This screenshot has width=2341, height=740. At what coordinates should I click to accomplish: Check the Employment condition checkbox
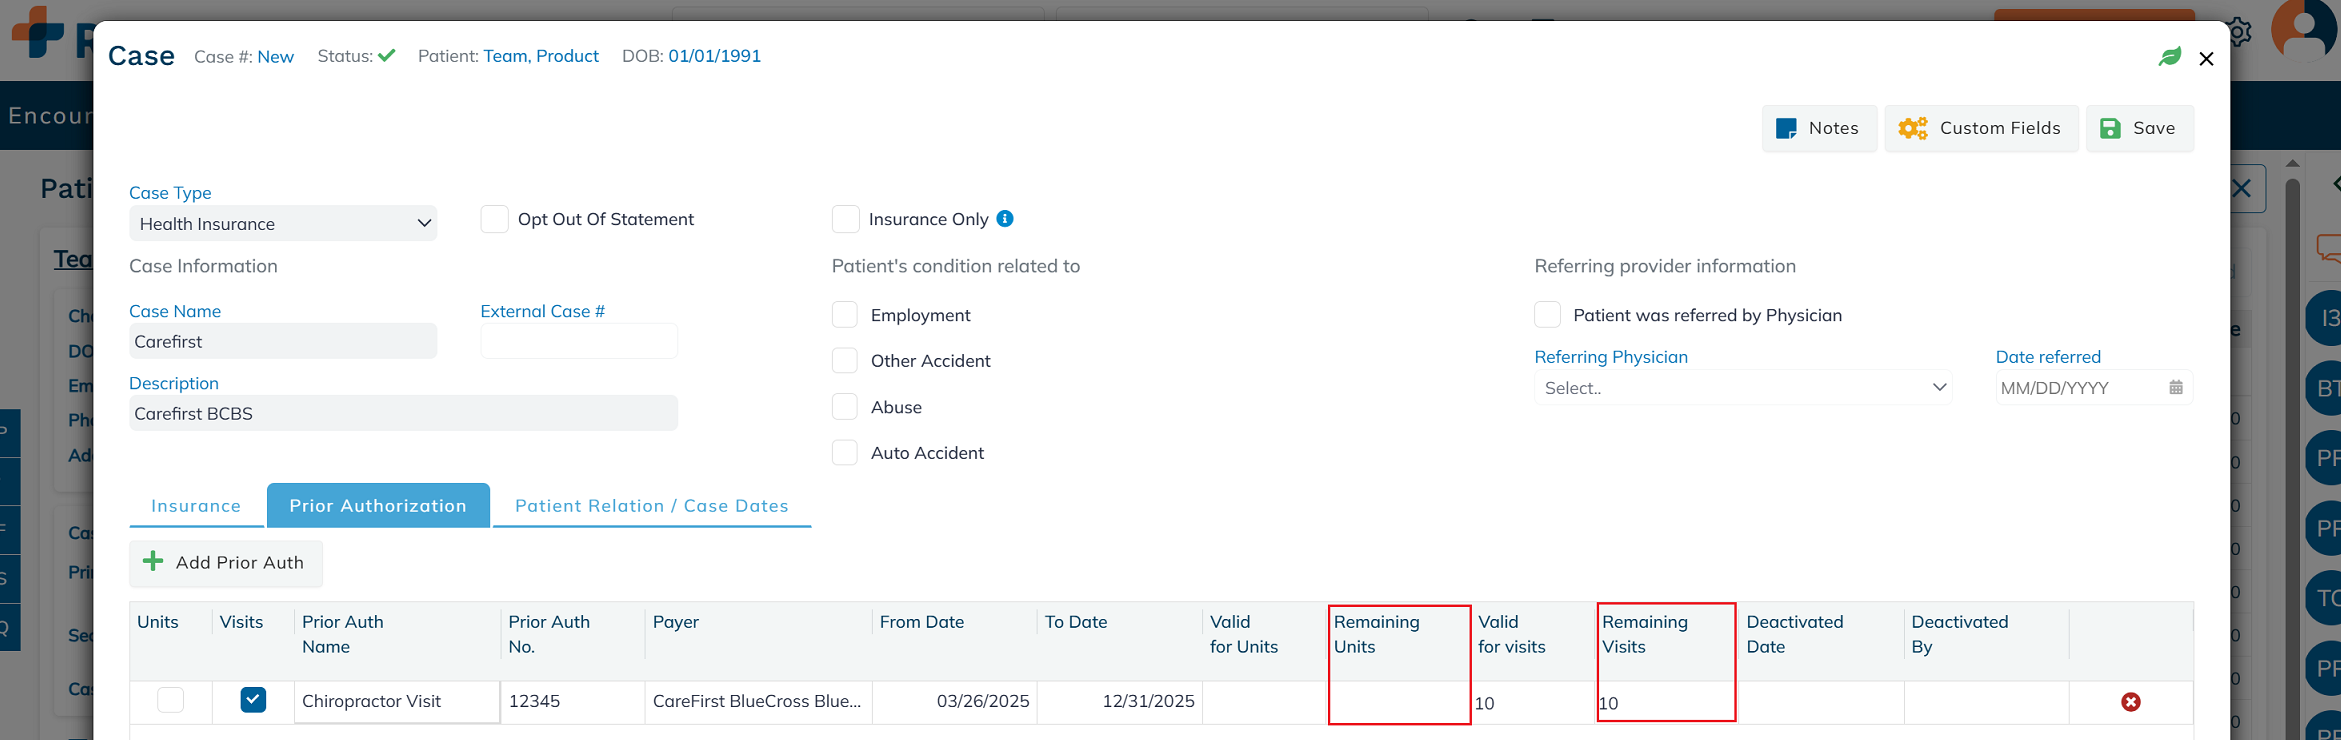click(845, 315)
